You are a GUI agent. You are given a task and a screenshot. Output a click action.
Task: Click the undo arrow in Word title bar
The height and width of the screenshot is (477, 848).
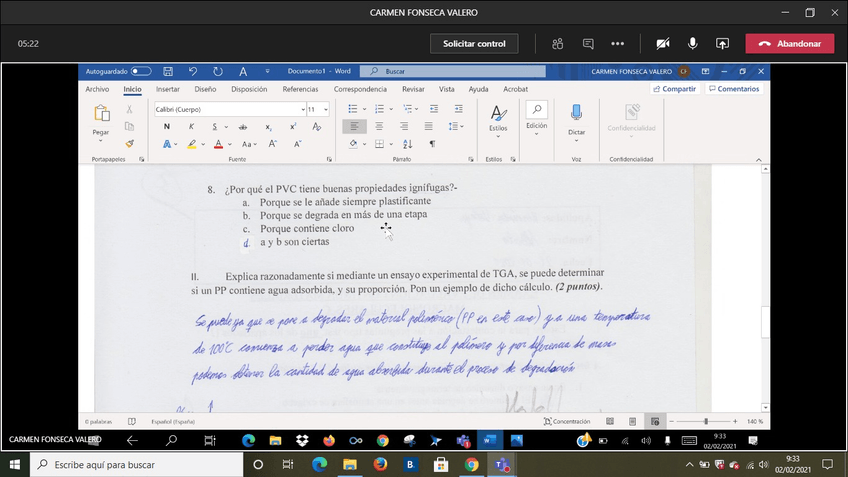(193, 72)
